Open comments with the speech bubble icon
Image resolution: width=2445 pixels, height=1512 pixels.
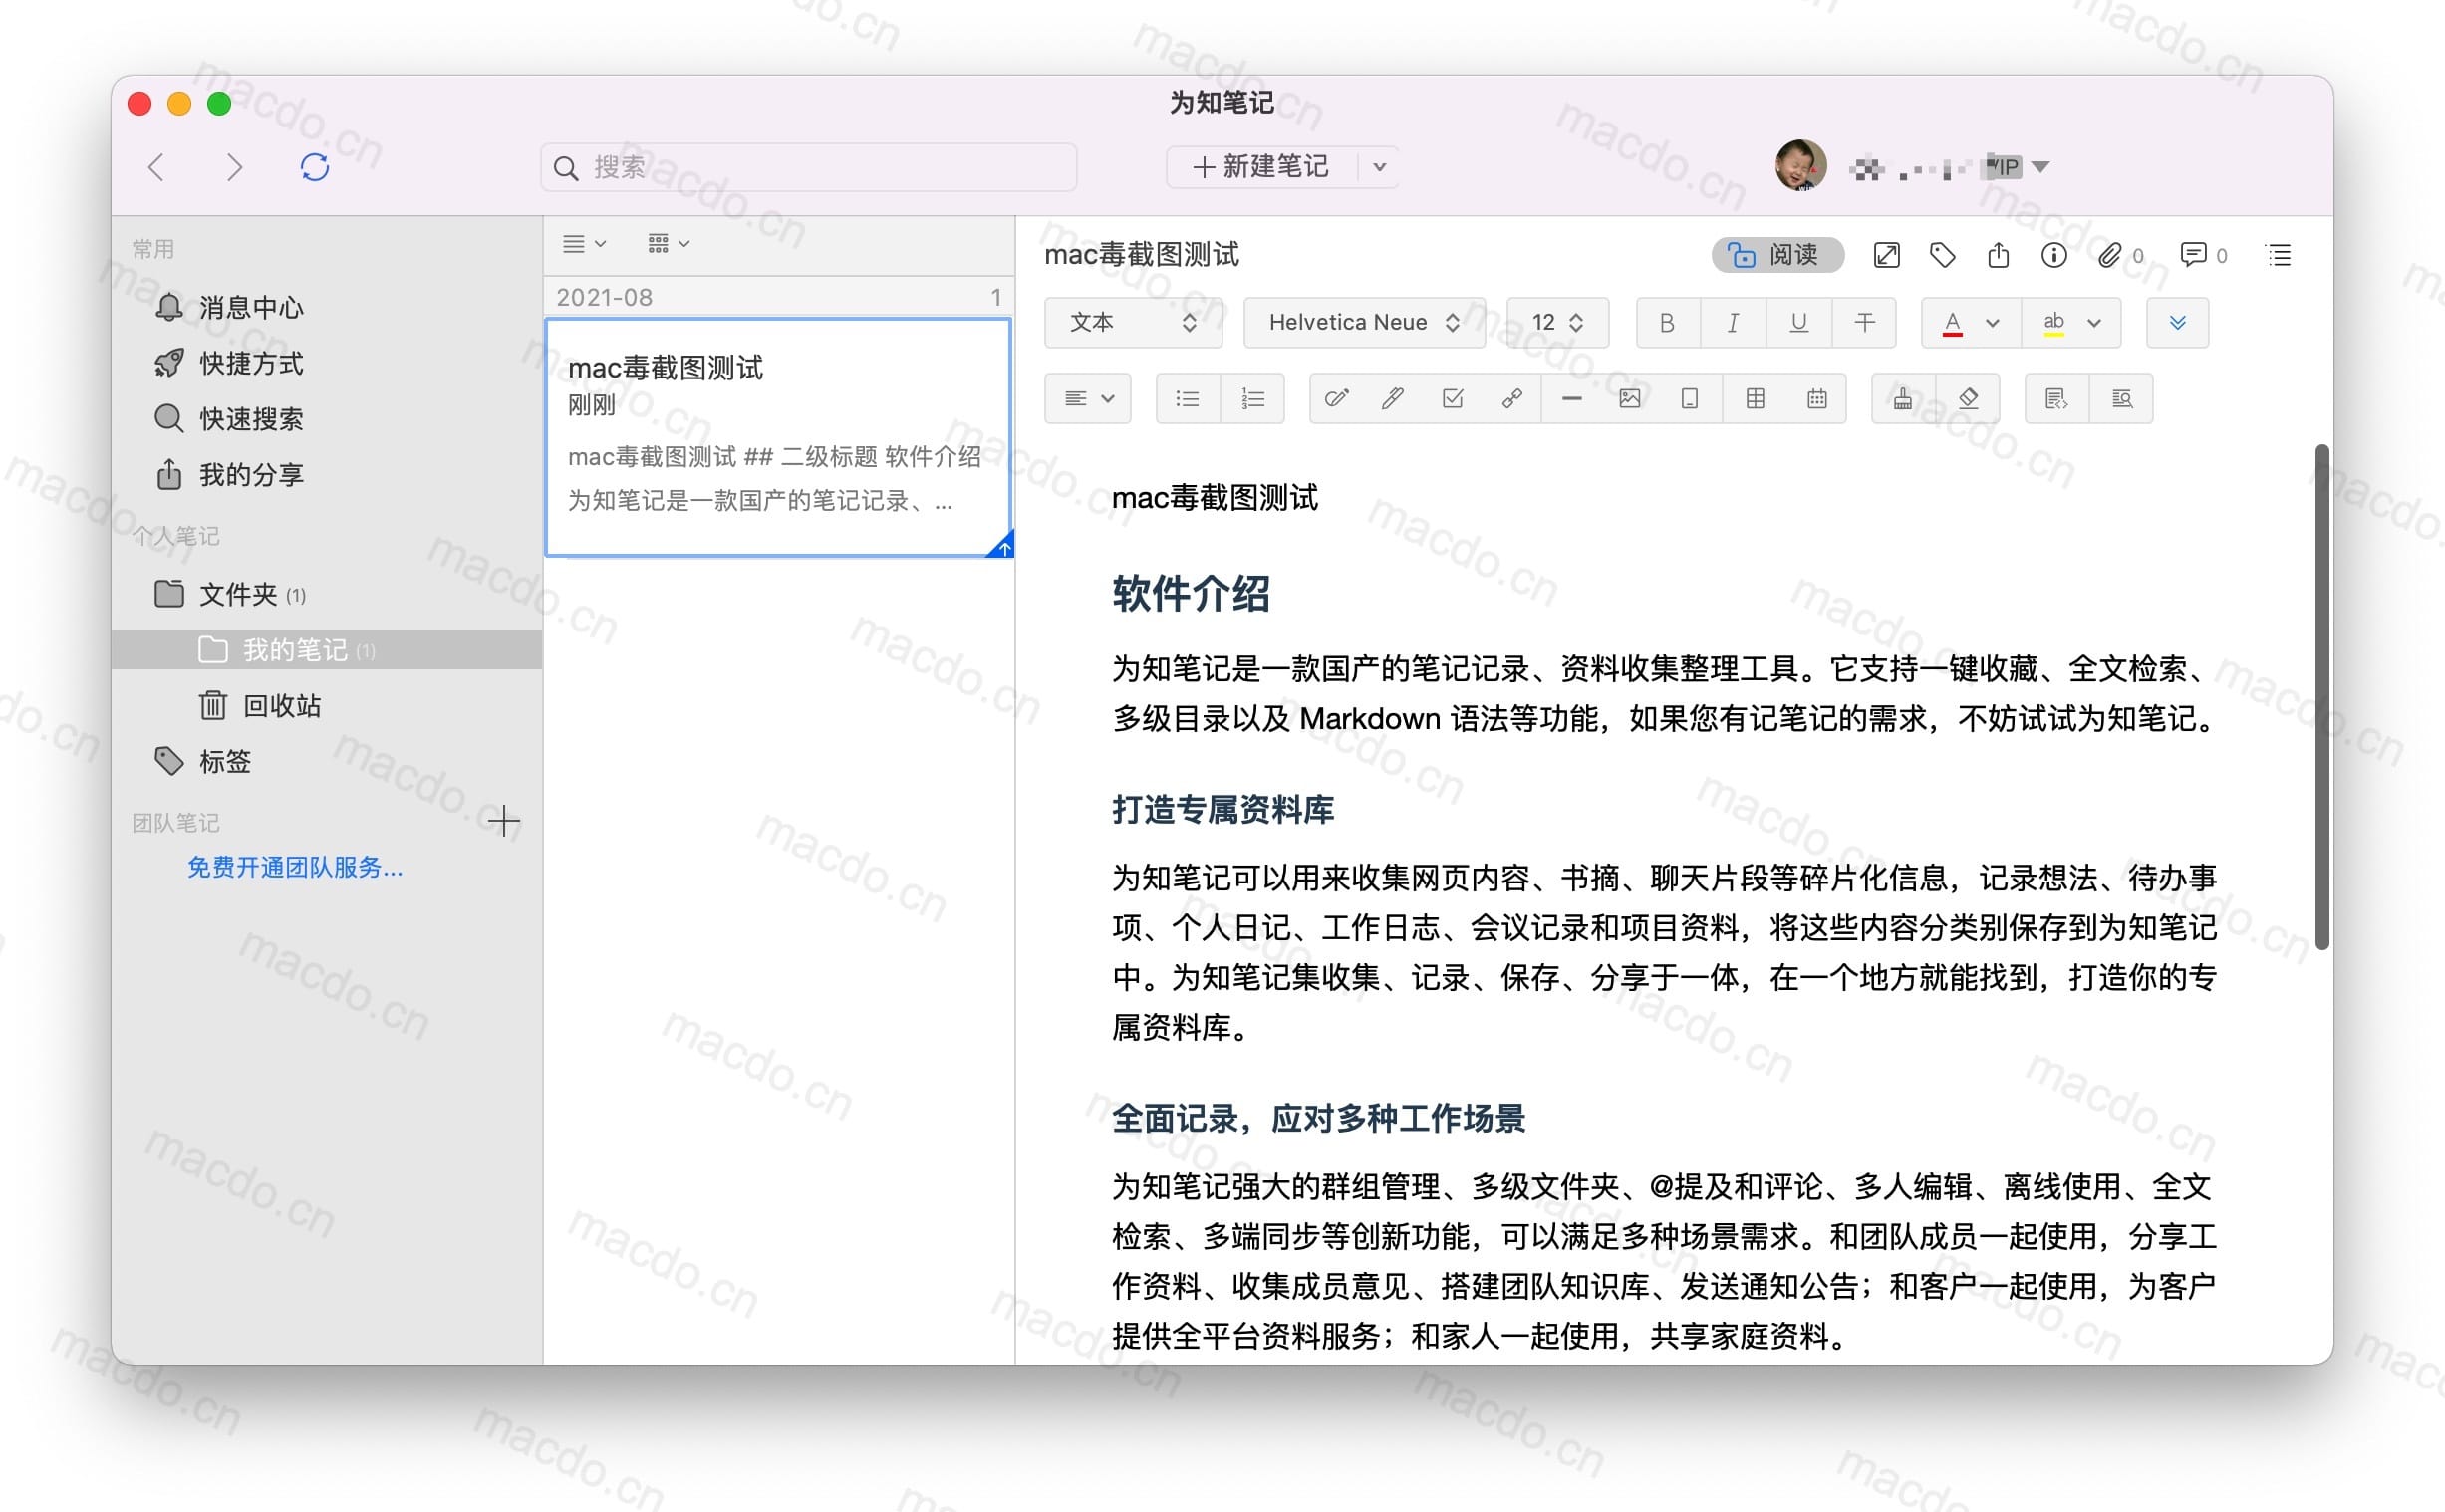pos(2193,255)
